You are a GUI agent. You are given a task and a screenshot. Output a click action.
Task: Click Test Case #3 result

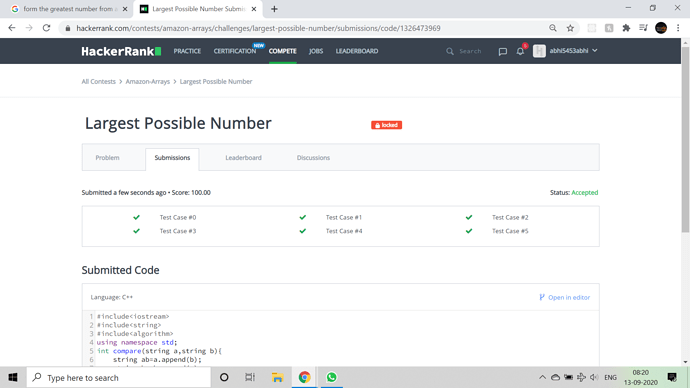tap(178, 231)
